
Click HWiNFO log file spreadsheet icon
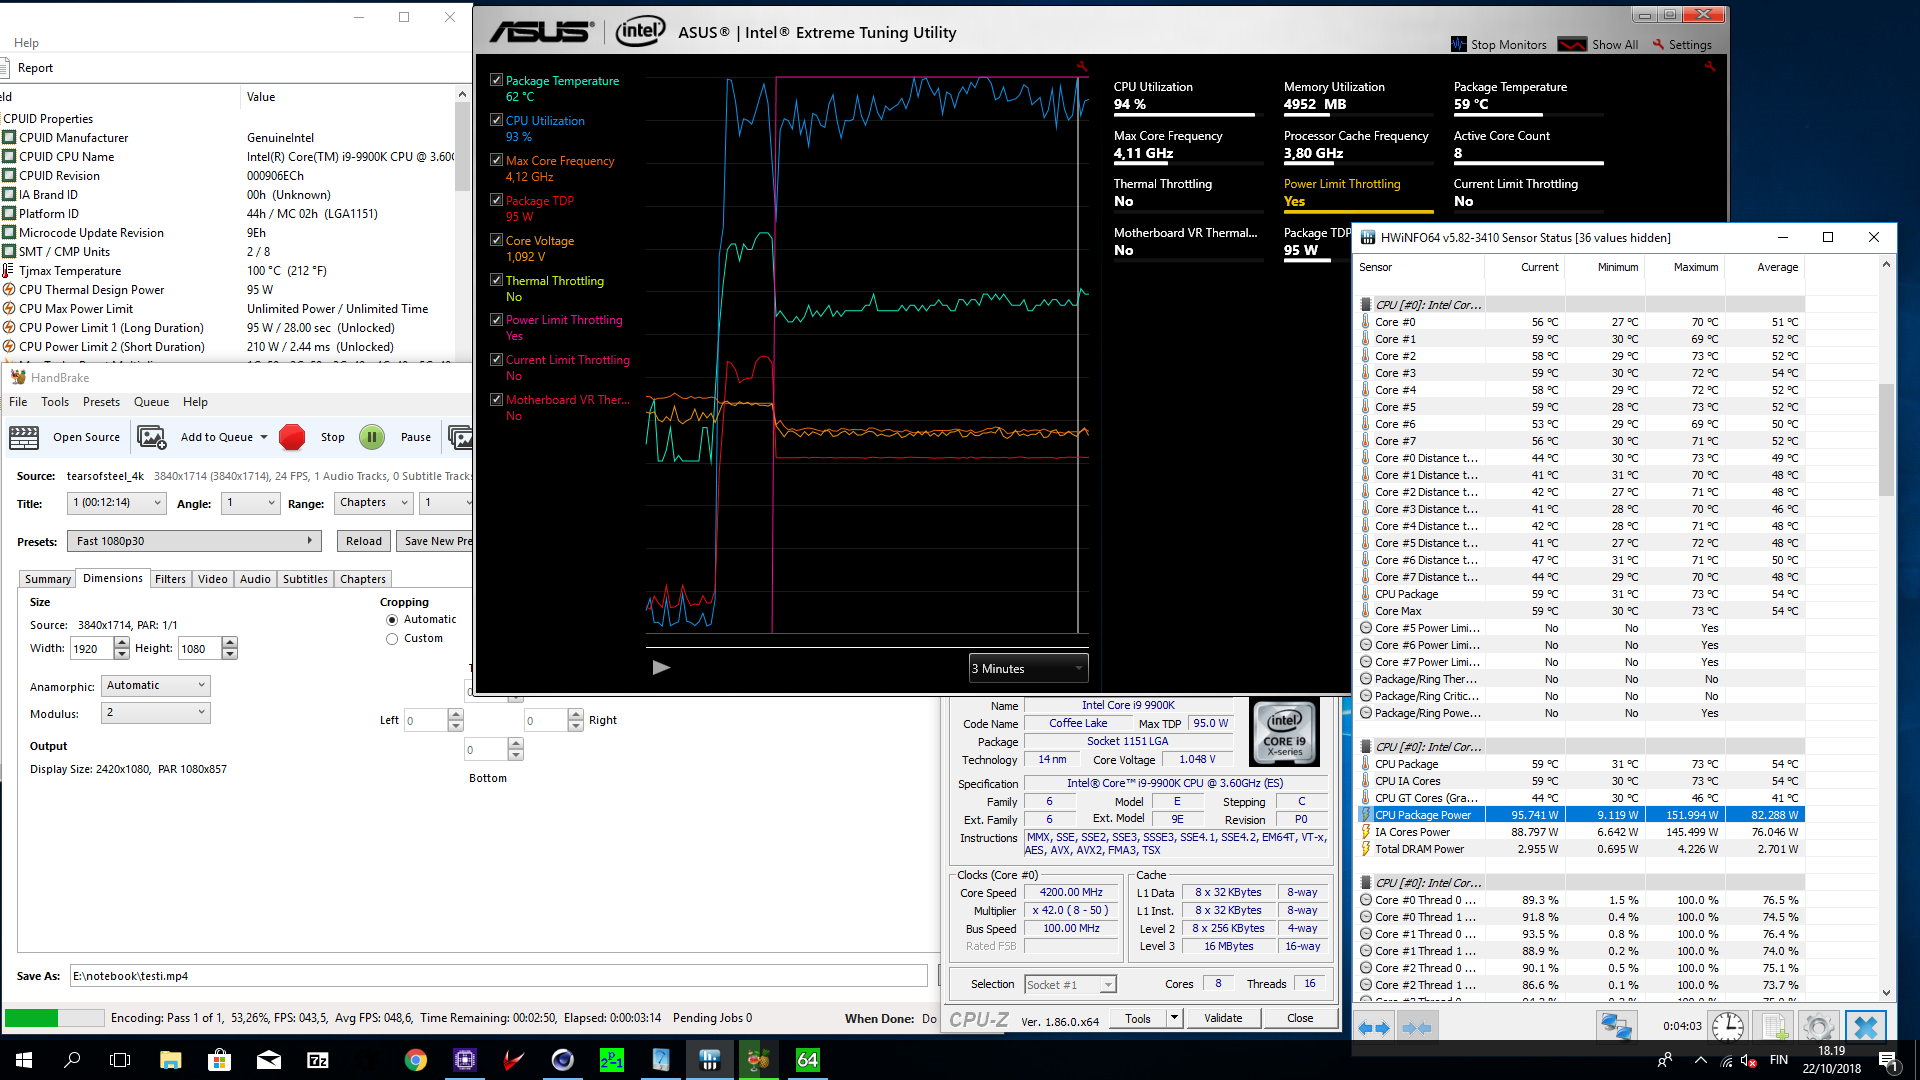[1775, 1027]
